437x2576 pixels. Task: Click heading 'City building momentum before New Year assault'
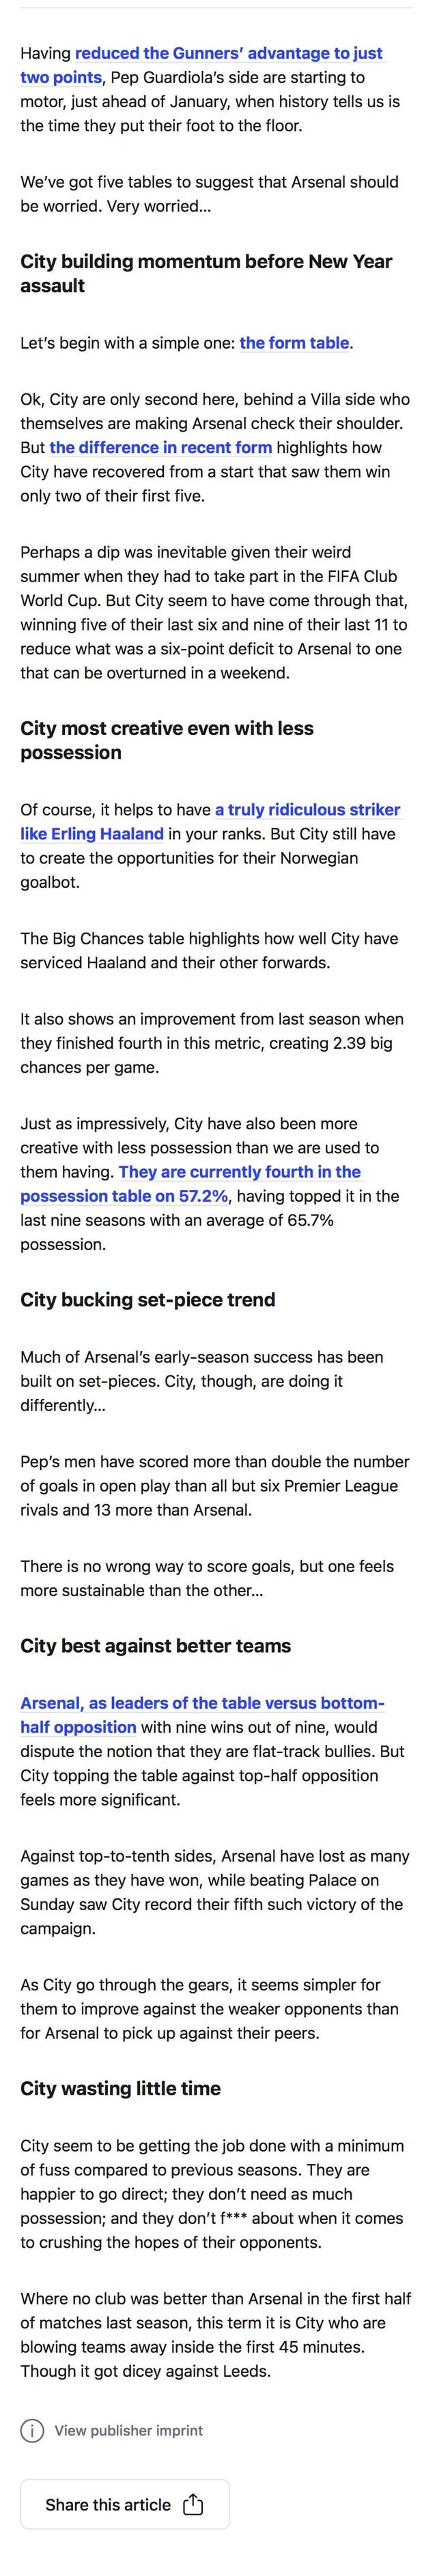(206, 273)
